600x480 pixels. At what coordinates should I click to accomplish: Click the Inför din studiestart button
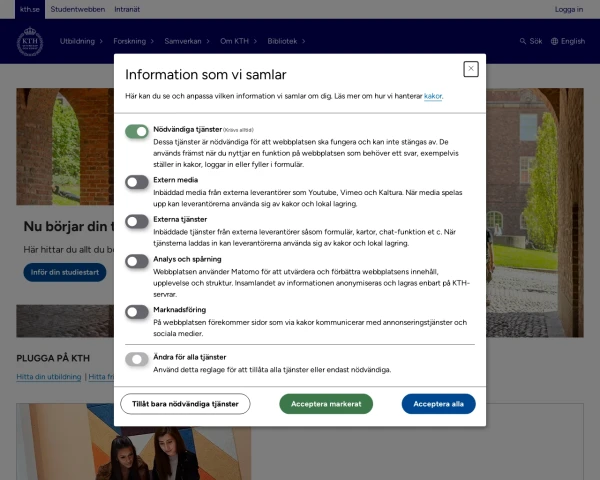click(x=65, y=272)
